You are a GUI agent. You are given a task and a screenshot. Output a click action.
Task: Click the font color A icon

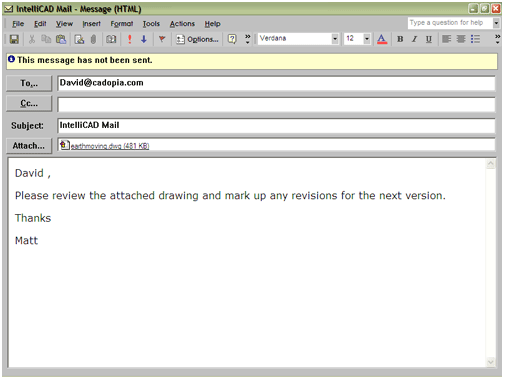[x=382, y=39]
